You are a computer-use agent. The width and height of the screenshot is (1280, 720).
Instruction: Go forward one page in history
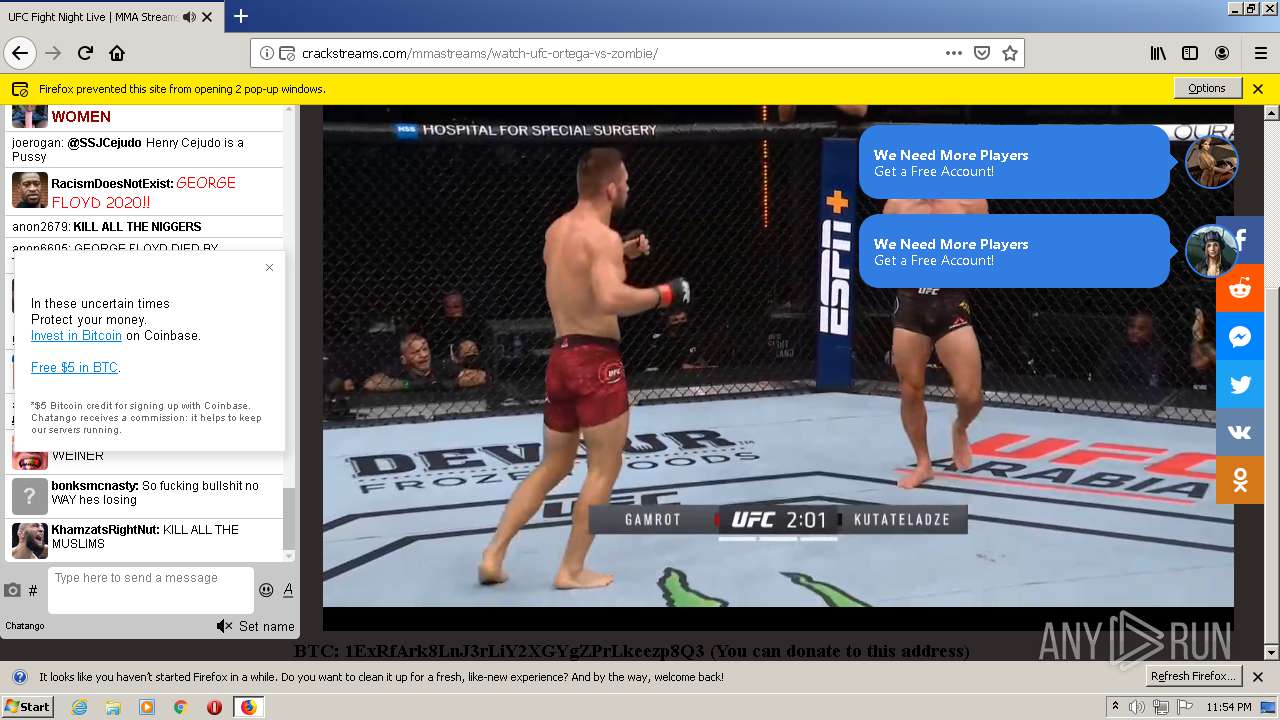[x=53, y=53]
